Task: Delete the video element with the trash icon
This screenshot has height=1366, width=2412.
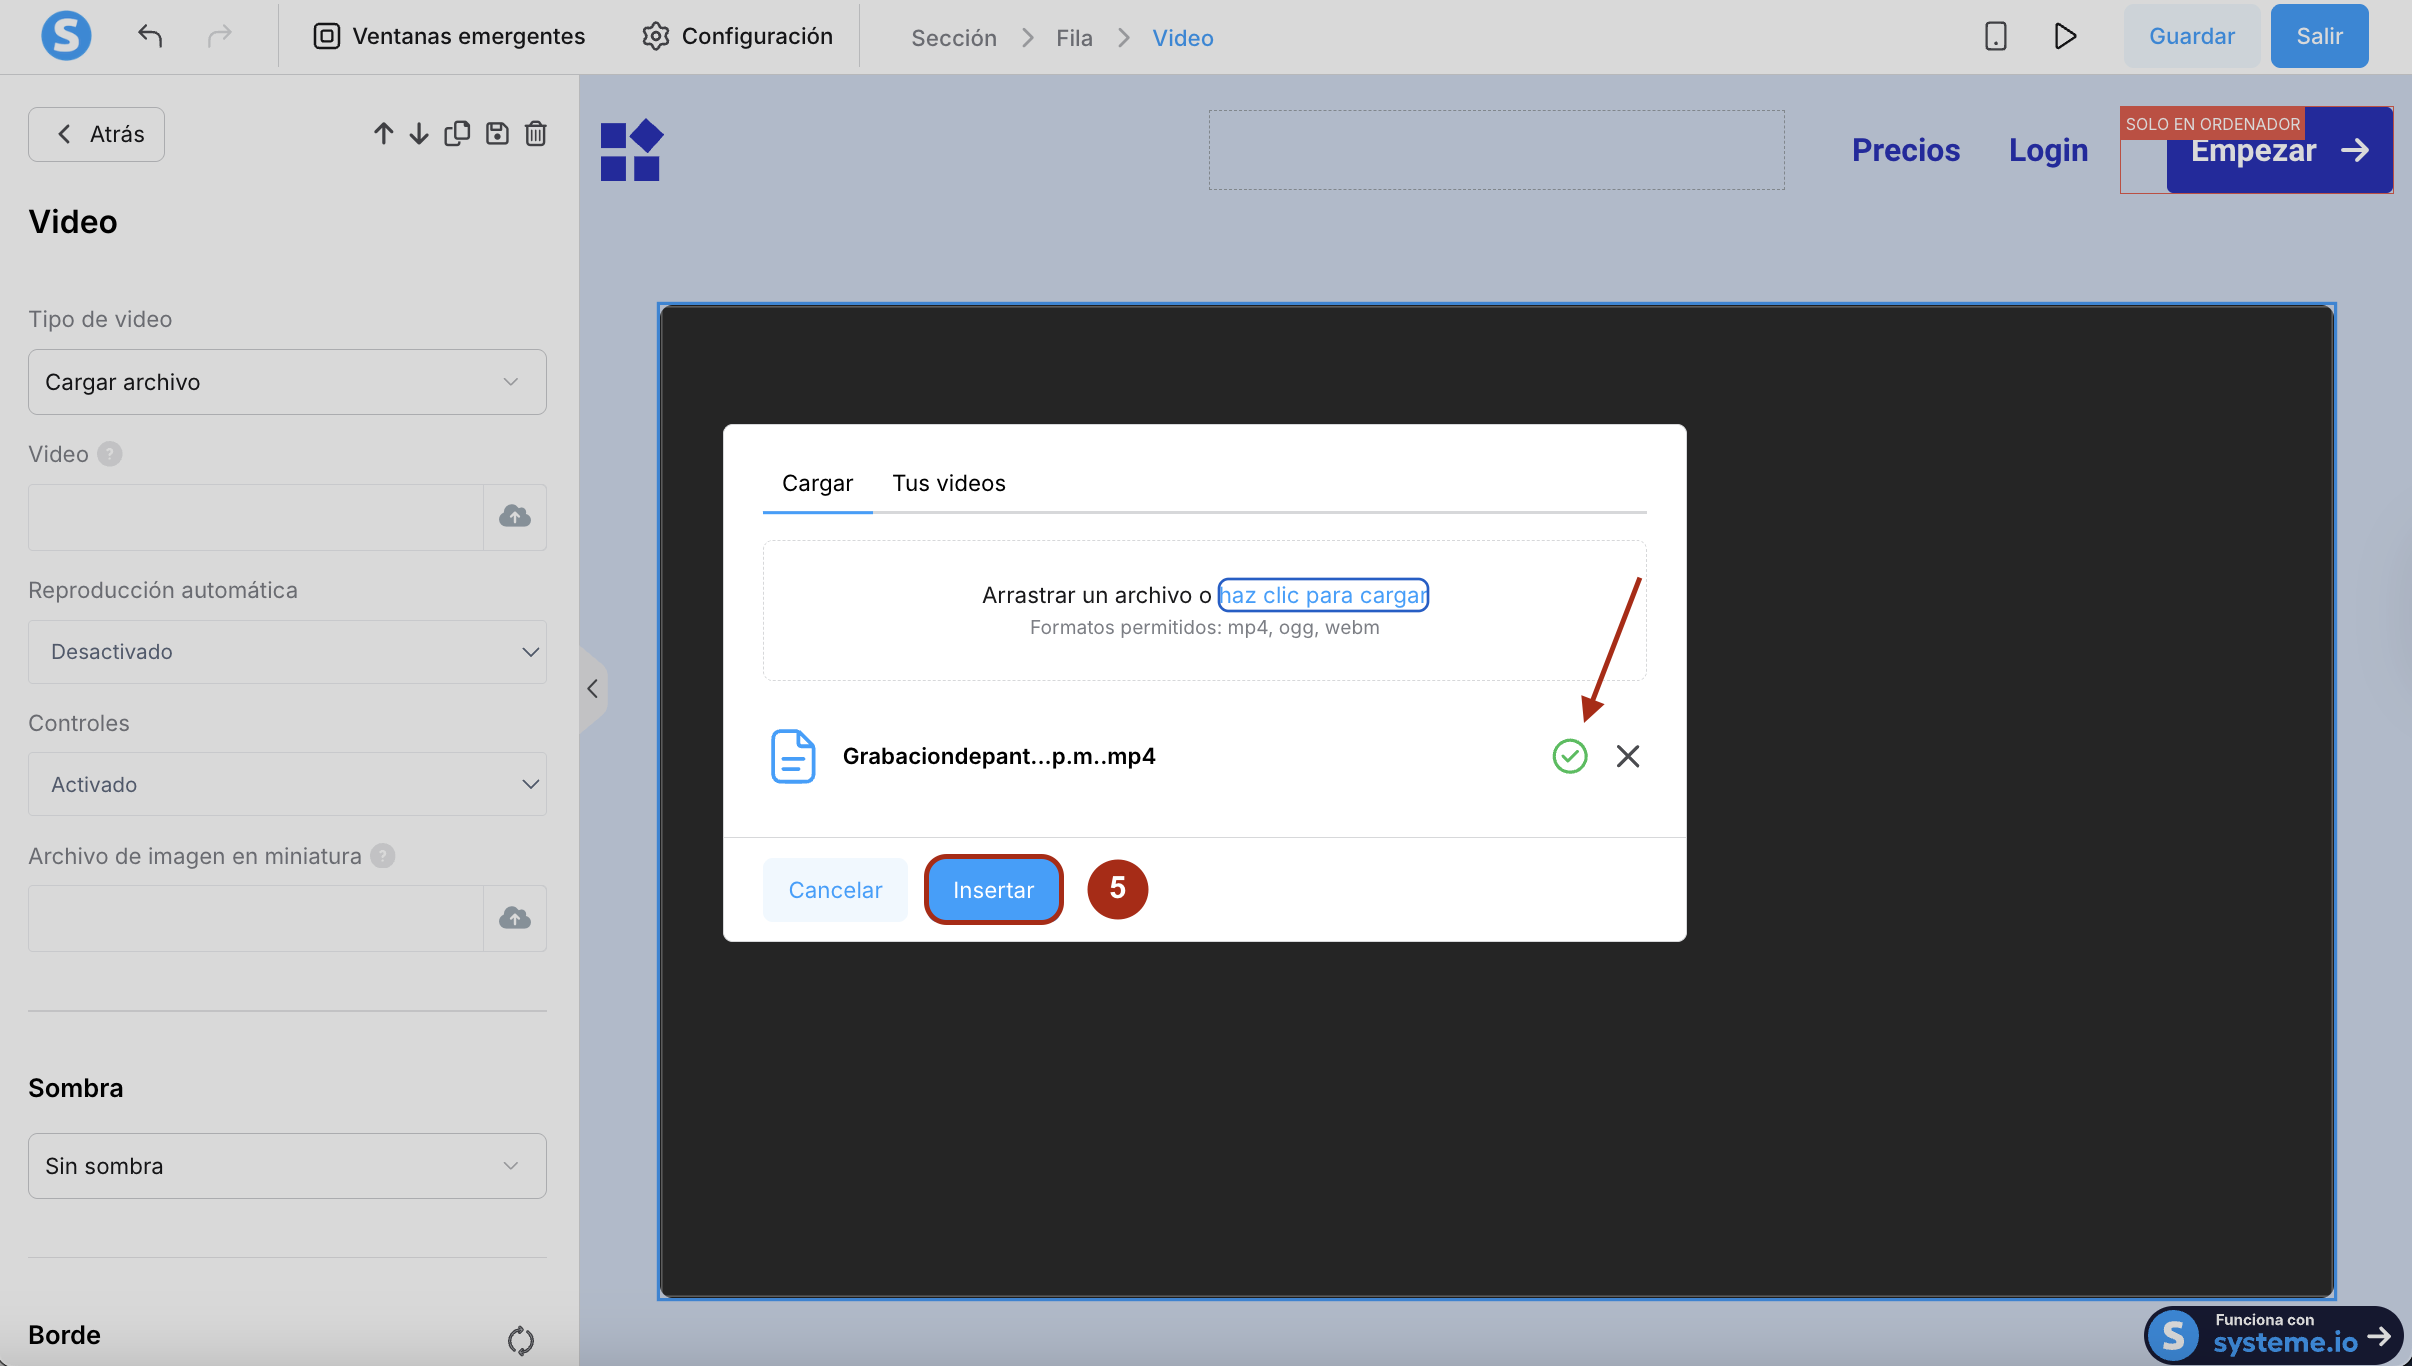Action: click(x=536, y=134)
